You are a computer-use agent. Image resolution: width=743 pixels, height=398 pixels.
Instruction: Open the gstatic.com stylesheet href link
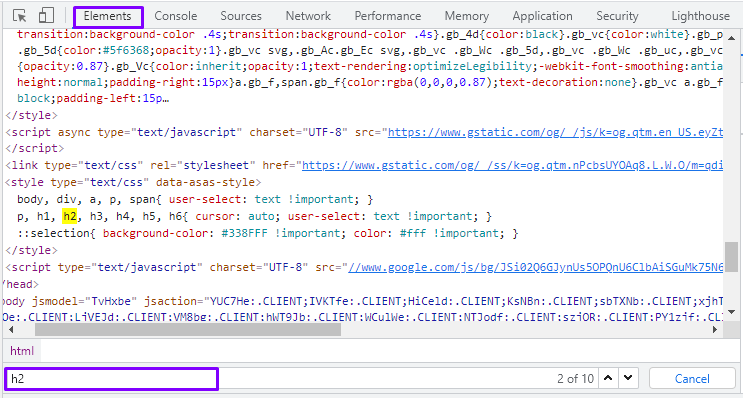[x=512, y=165]
